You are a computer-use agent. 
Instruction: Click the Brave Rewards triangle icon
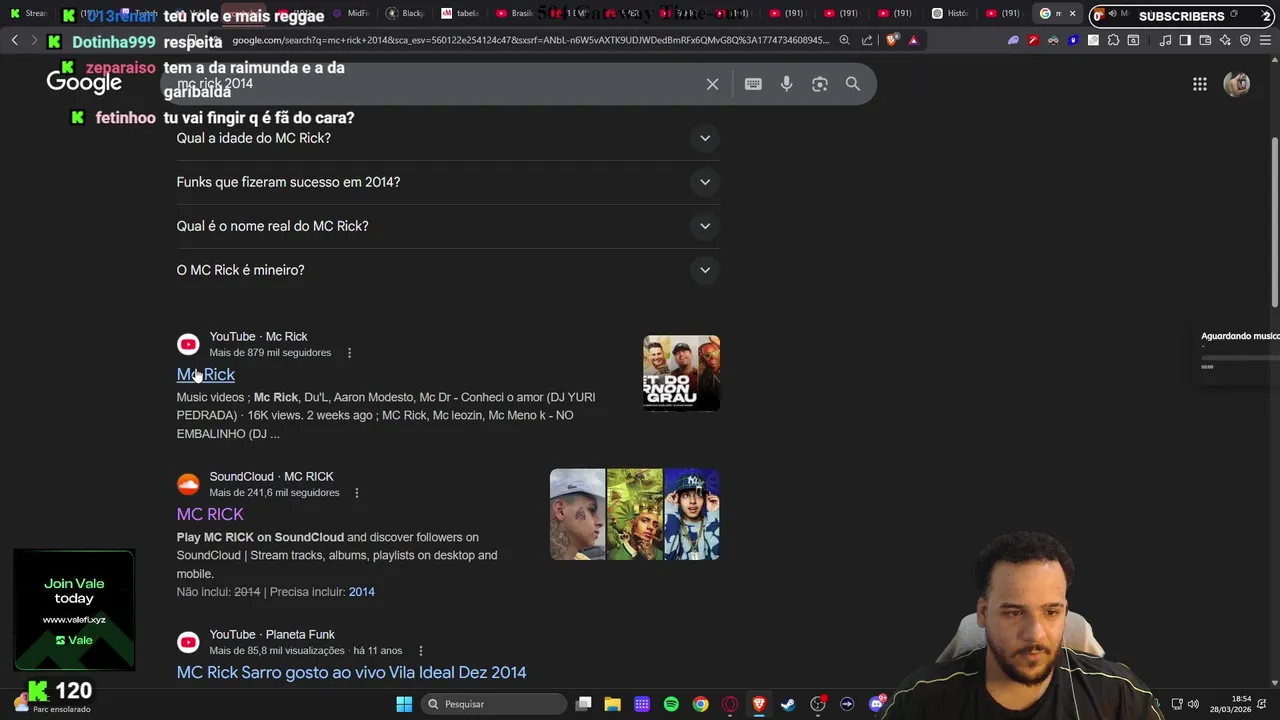coord(913,40)
